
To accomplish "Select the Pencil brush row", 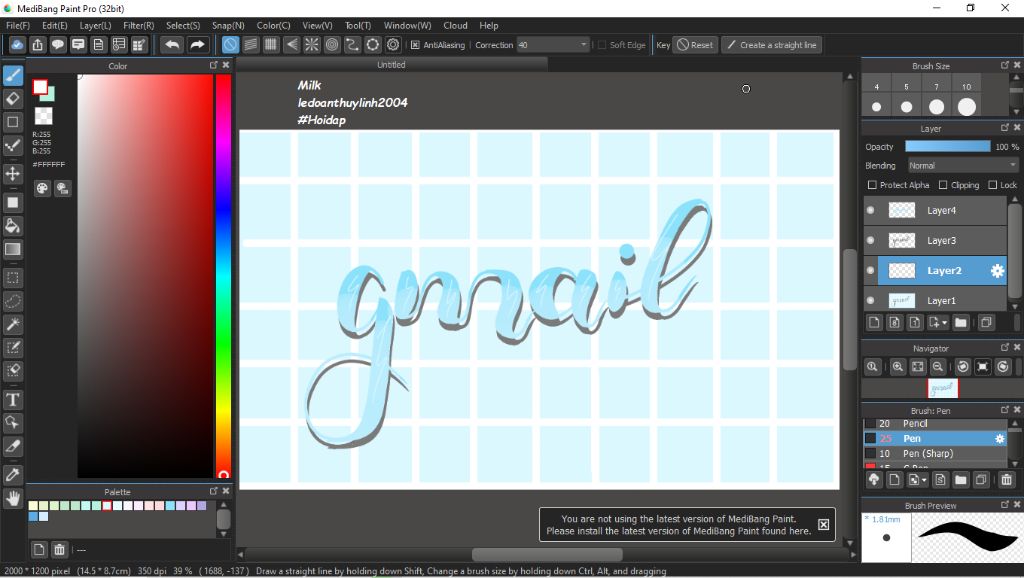I will [935, 424].
